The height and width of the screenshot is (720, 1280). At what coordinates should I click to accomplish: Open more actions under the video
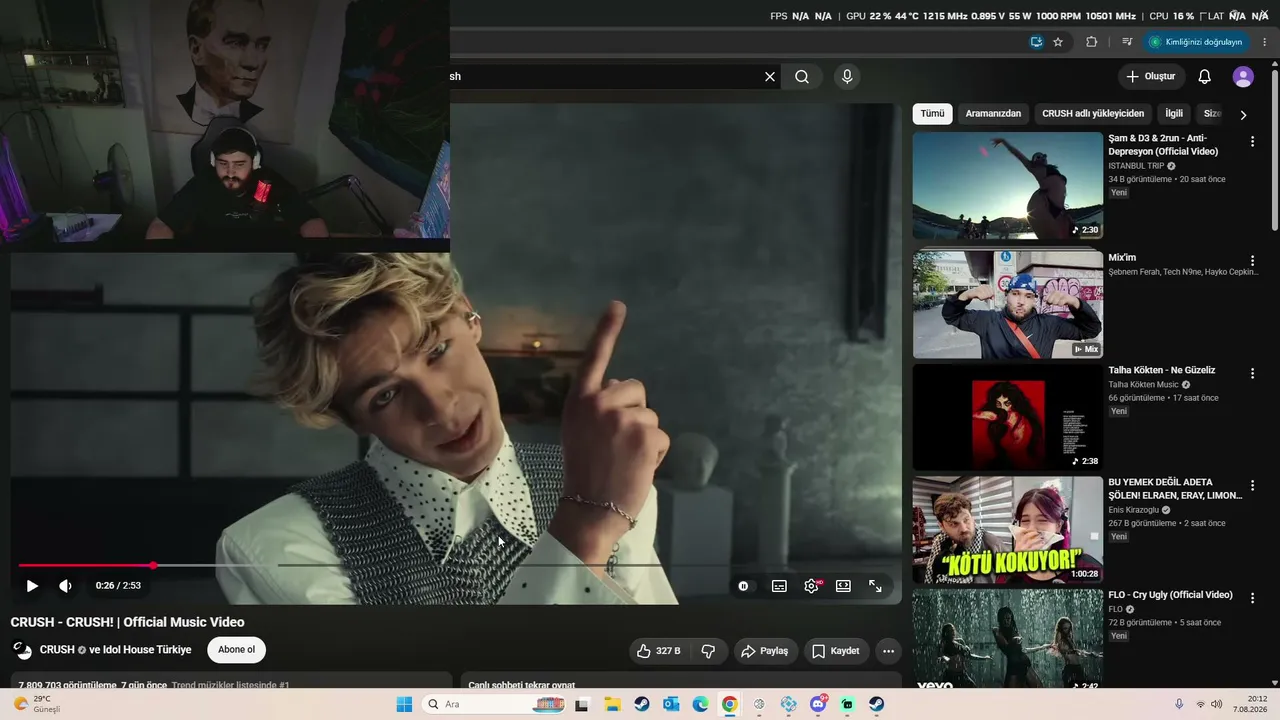tap(888, 651)
